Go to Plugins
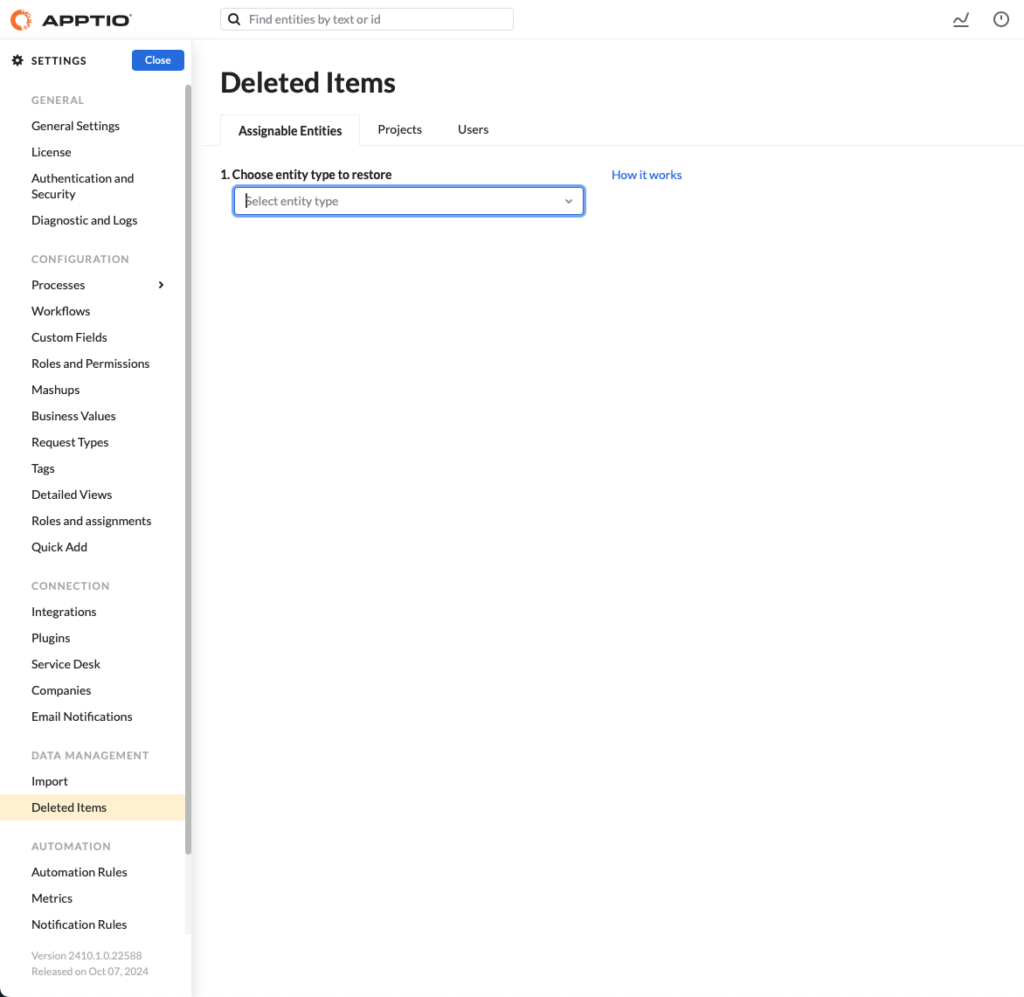This screenshot has width=1024, height=997. (51, 638)
